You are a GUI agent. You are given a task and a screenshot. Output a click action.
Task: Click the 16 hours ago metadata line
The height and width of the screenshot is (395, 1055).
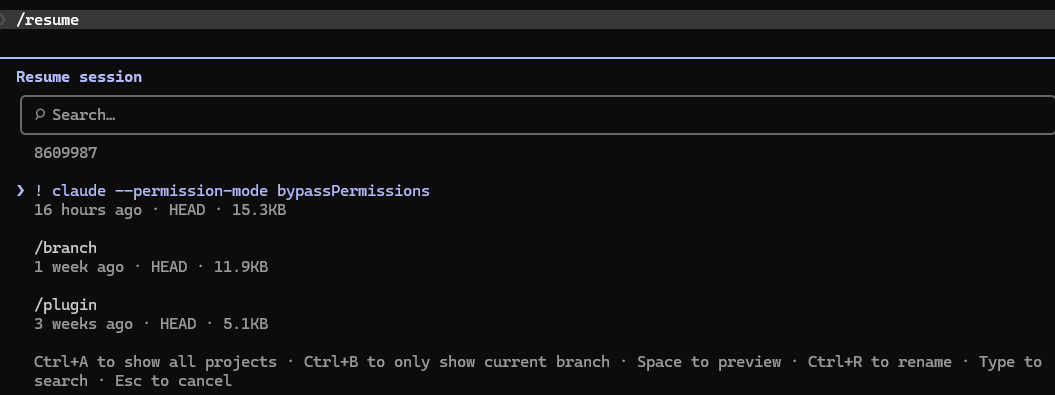[160, 210]
